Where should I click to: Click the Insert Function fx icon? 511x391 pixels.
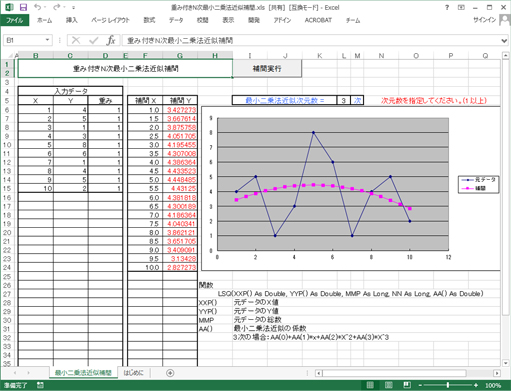111,40
